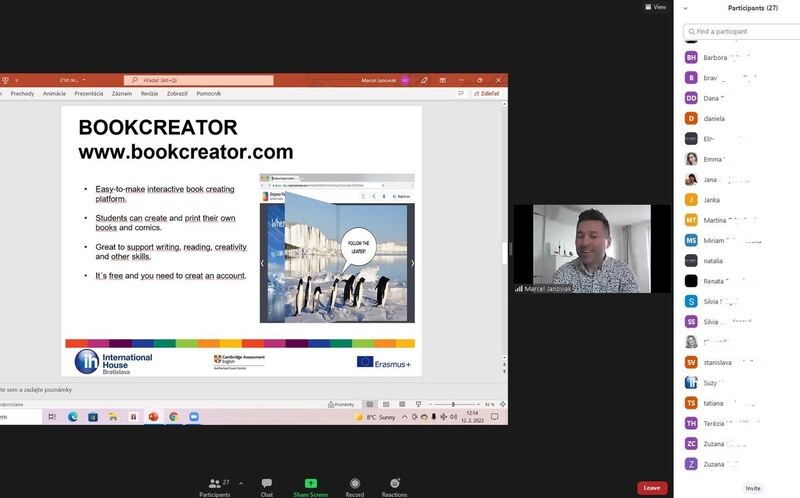The image size is (800, 498).
Task: Click the www.bookcreator.com title text
Action: click(186, 152)
